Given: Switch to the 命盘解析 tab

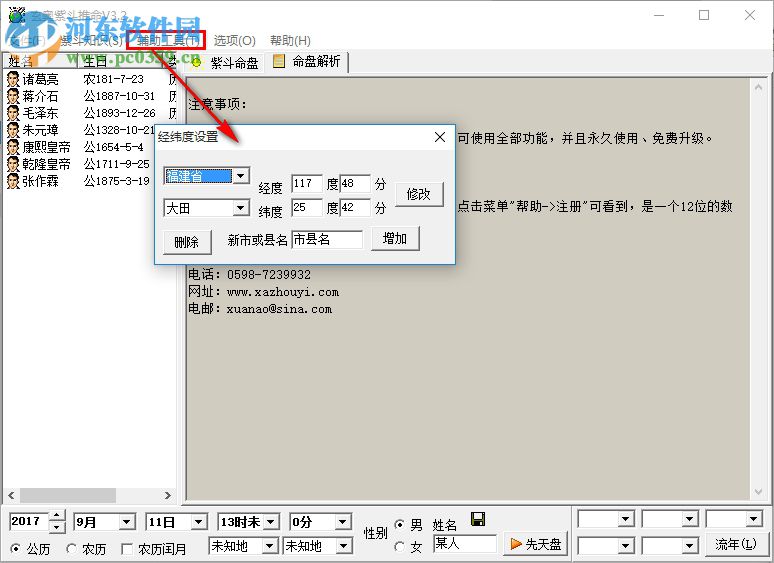Looking at the screenshot, I should click(x=307, y=62).
